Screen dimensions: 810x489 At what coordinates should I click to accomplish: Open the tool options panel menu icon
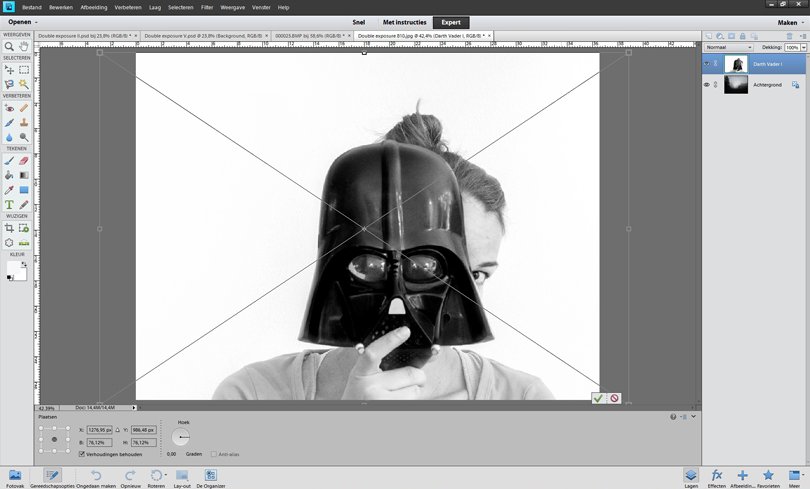(x=683, y=417)
